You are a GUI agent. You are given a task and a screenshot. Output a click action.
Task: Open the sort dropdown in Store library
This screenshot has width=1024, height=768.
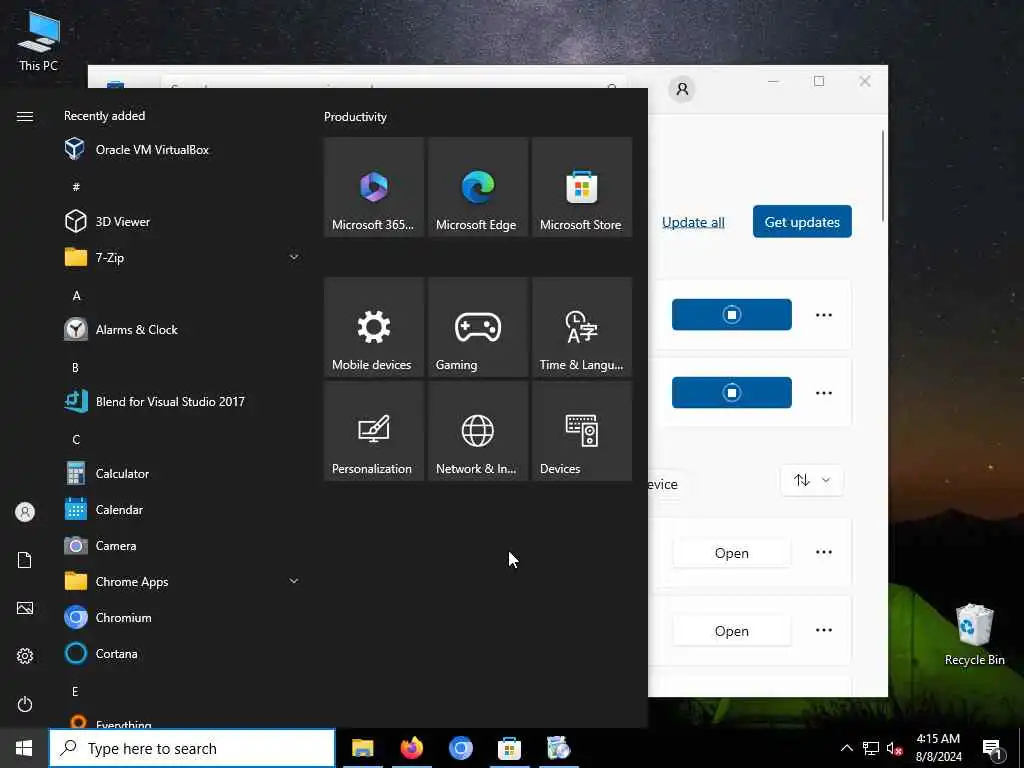pos(812,480)
